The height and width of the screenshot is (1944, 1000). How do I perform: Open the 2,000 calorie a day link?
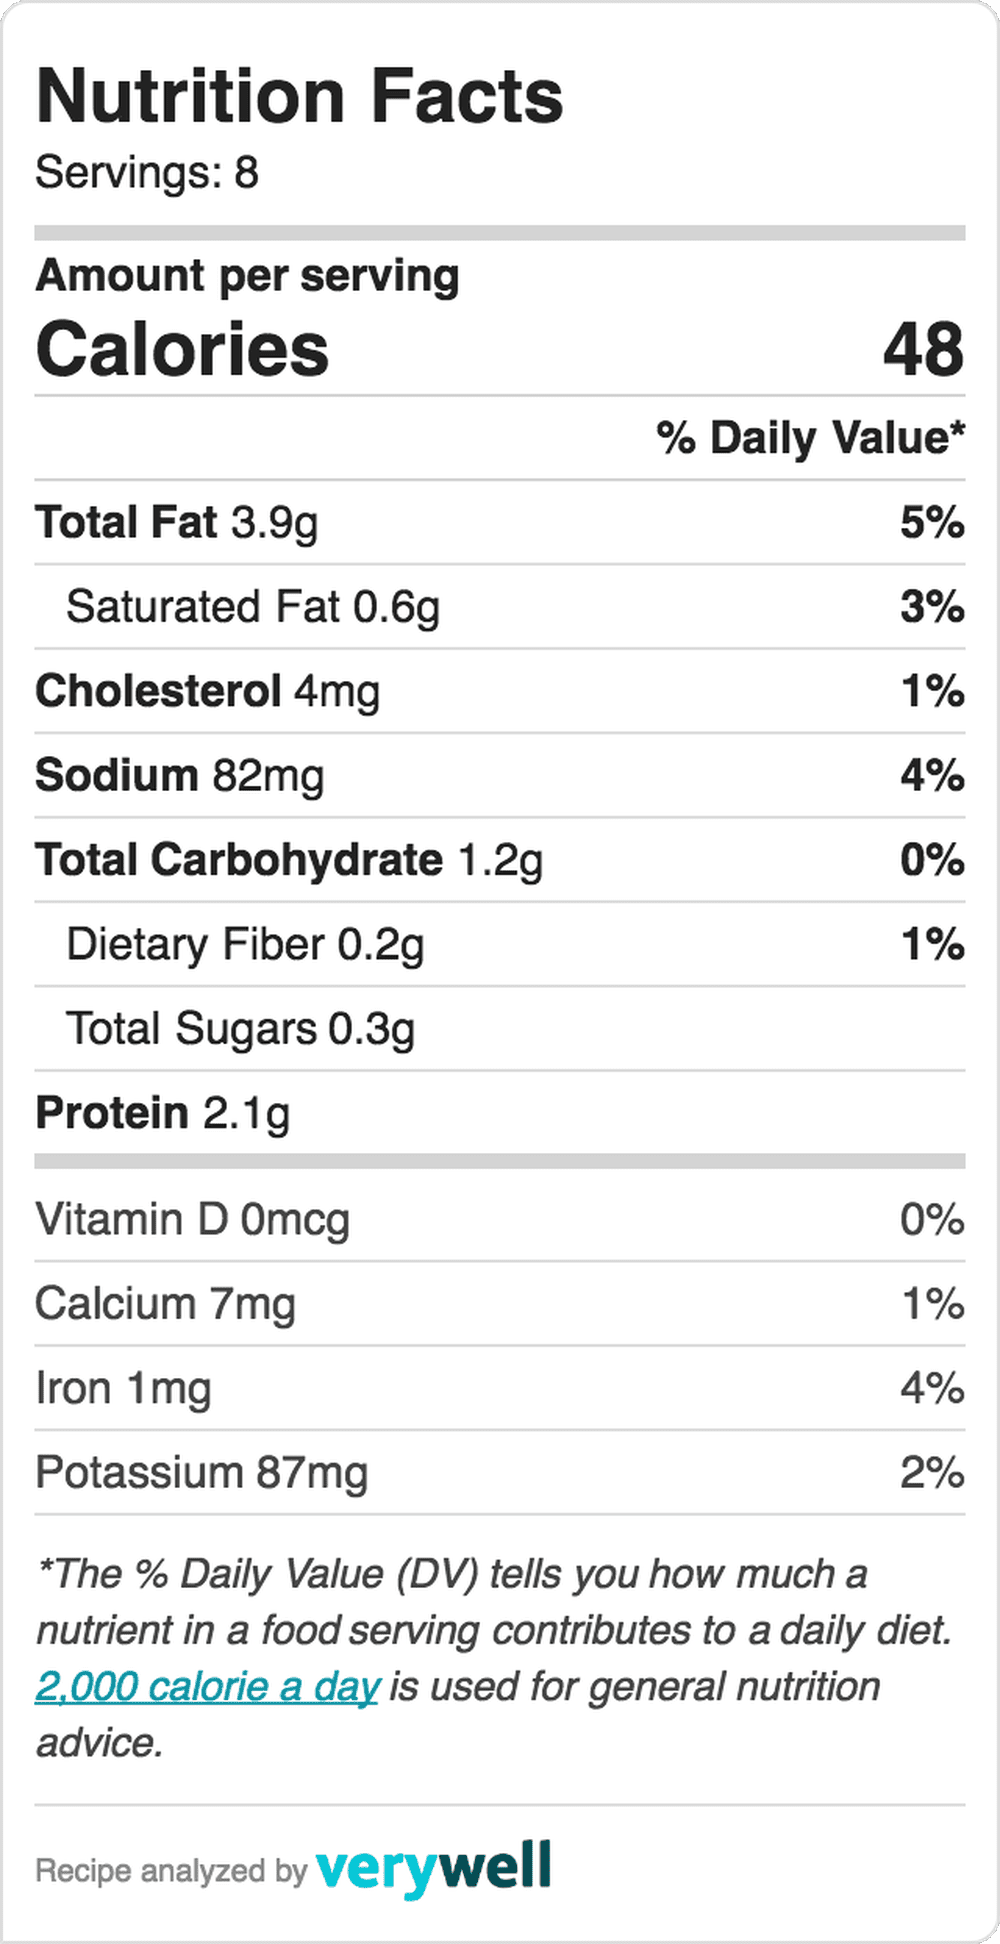[207, 1687]
